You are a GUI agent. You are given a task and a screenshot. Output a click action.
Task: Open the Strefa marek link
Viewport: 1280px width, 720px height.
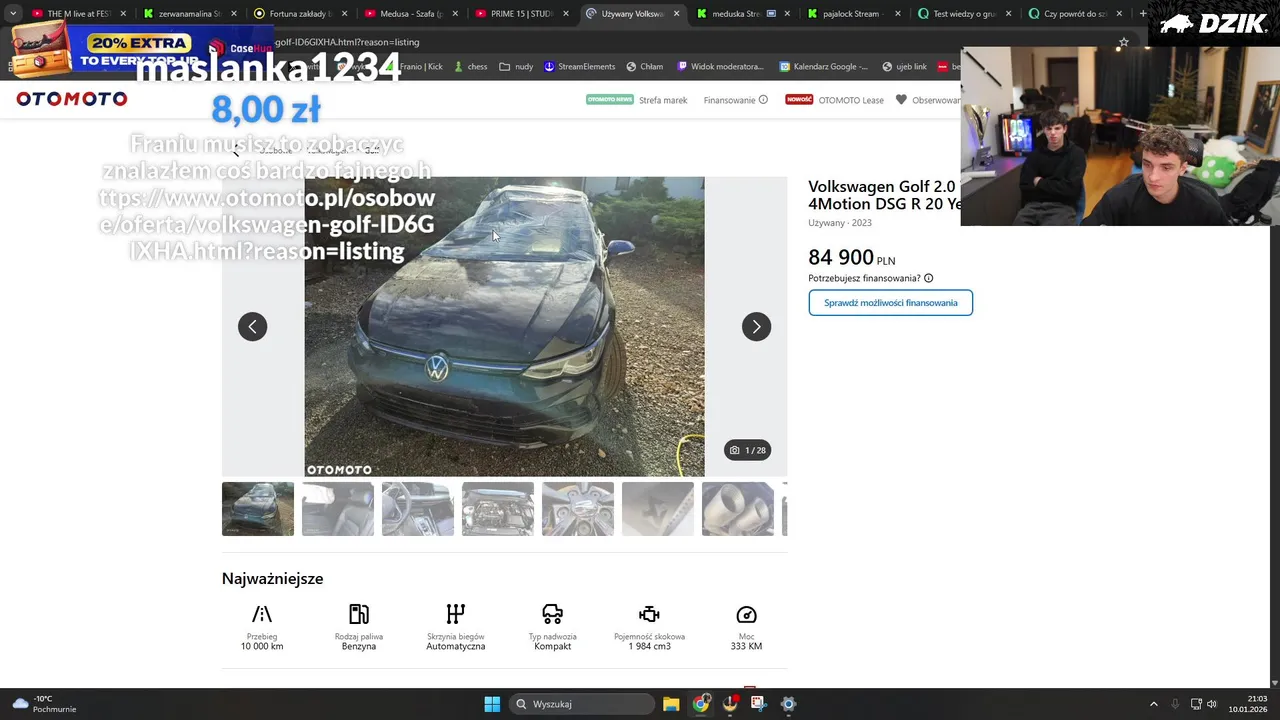coord(663,100)
